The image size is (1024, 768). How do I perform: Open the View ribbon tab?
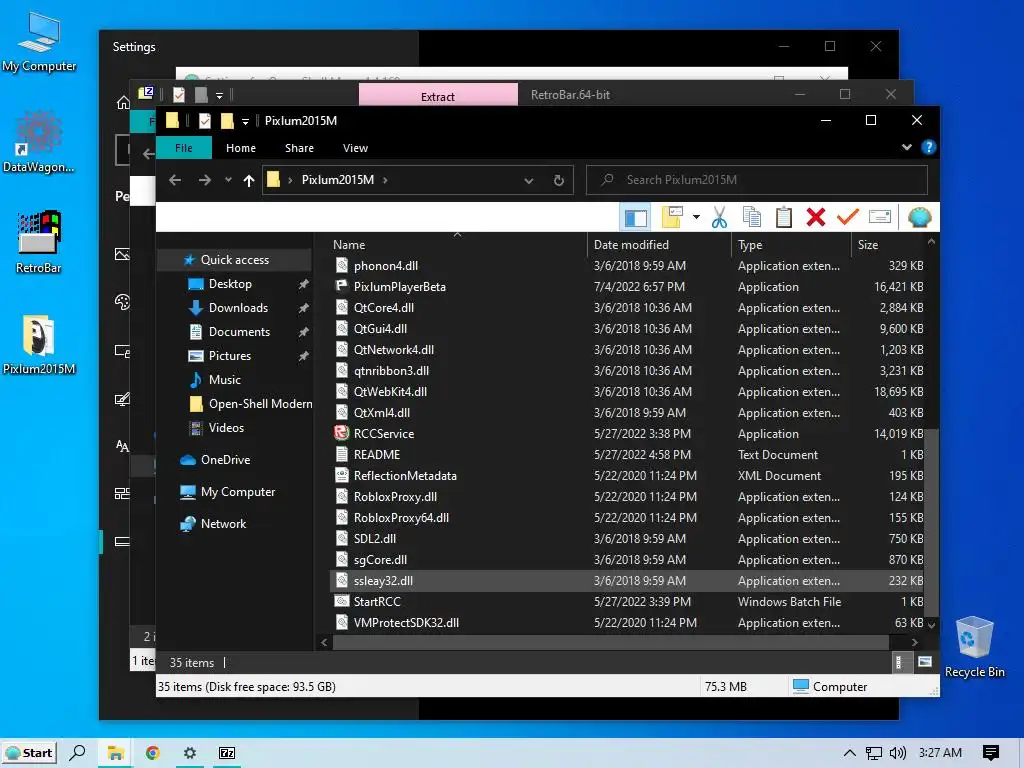click(355, 148)
